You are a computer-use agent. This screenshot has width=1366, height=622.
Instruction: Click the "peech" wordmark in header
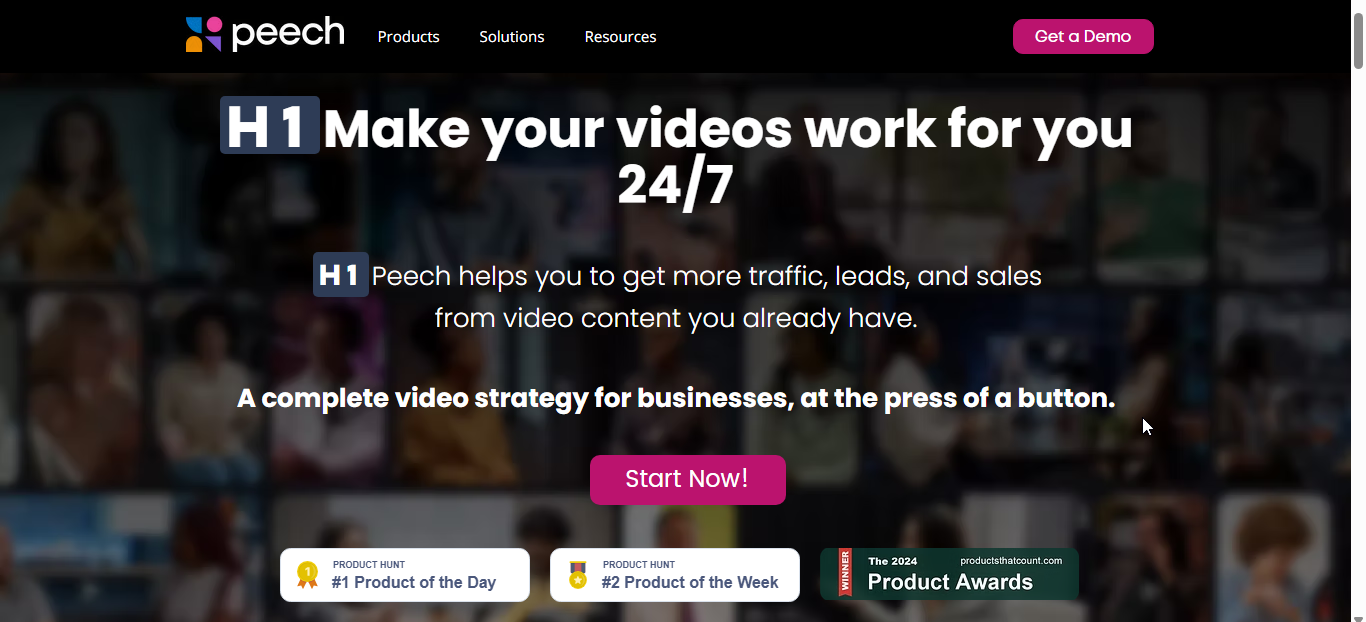click(288, 34)
